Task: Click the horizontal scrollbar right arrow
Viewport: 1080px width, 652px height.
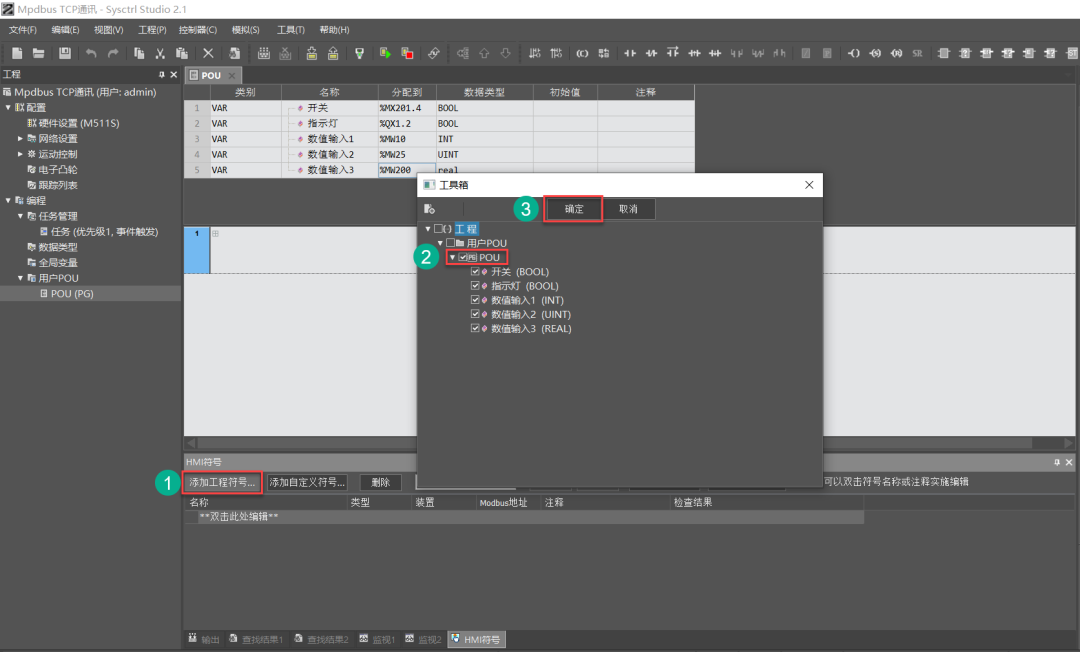Action: click(x=1068, y=443)
